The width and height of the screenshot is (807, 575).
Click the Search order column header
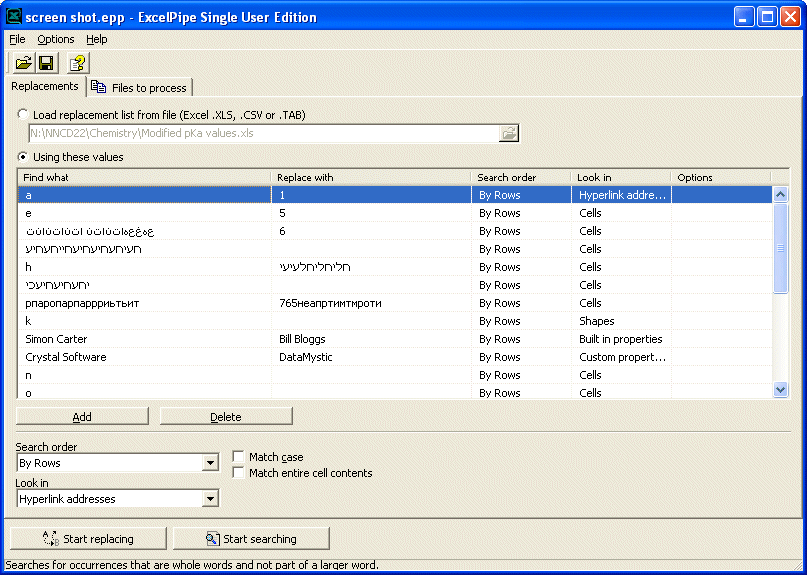pyautogui.click(x=521, y=177)
